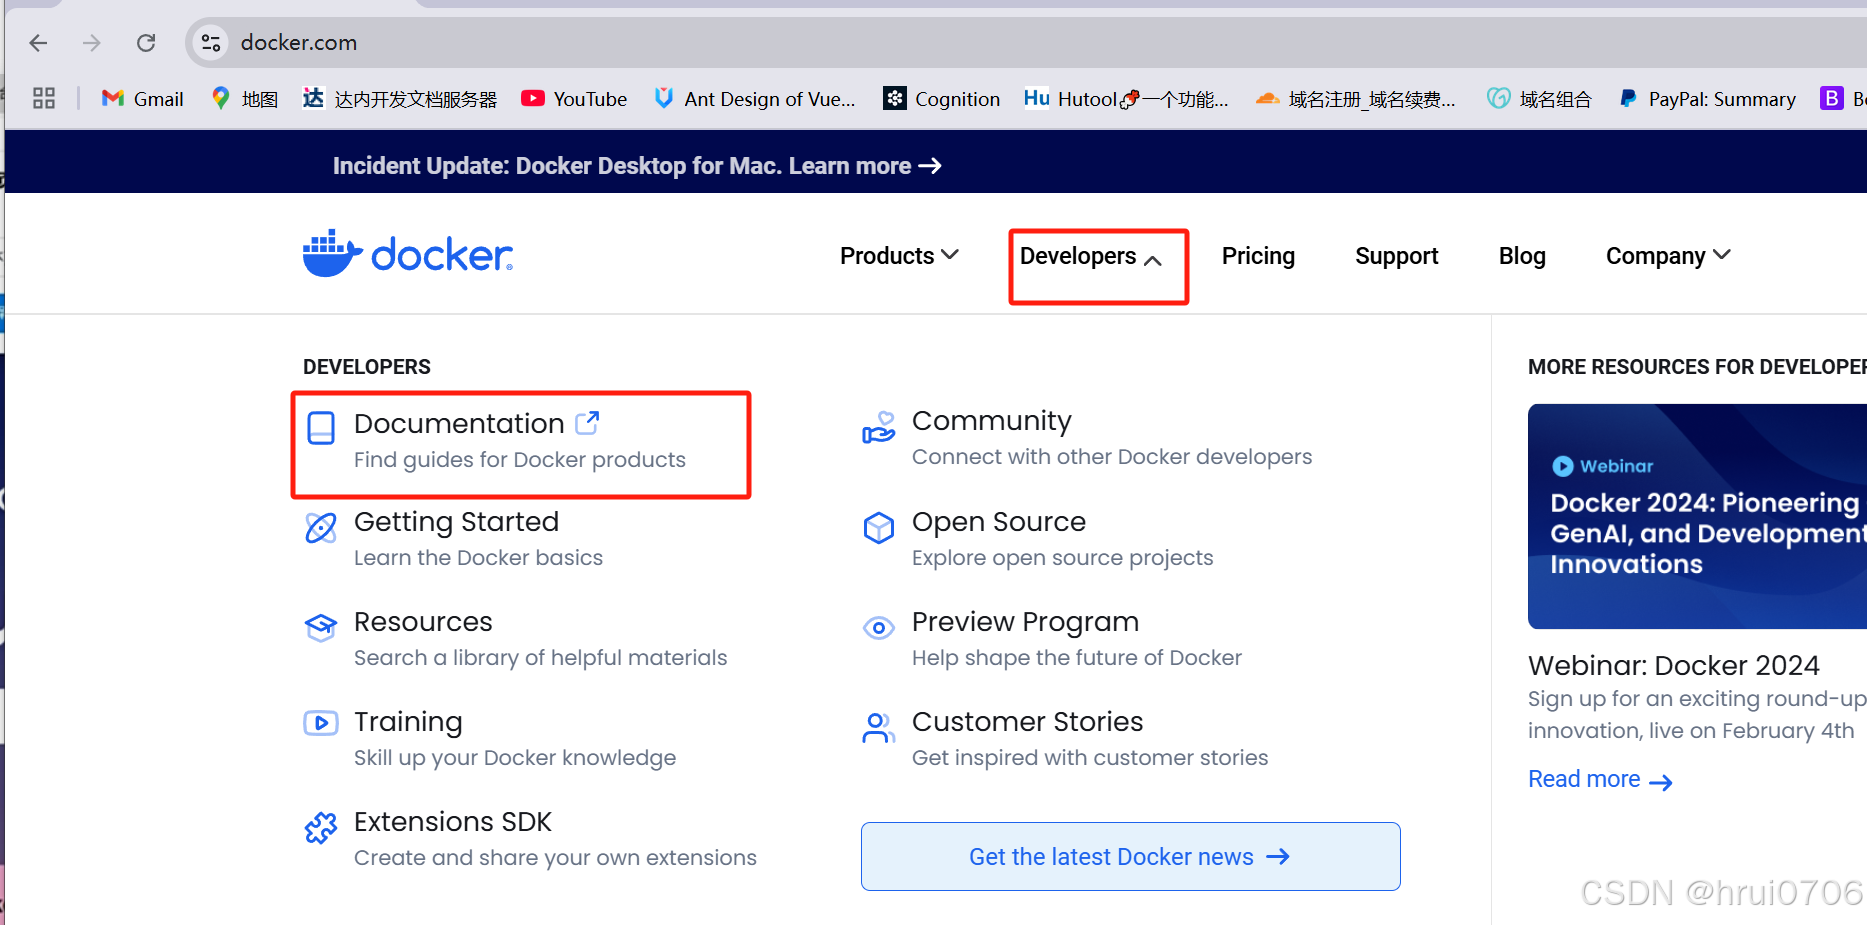Open the Ant Design of Vue bookmark
The width and height of the screenshot is (1867, 925).
755,99
